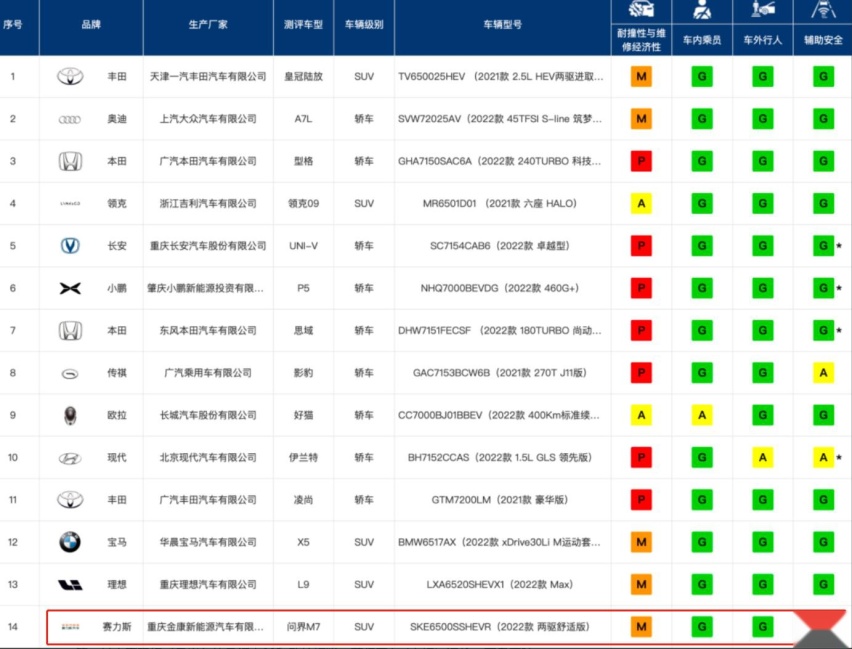This screenshot has width=852, height=649.
Task: Select the 华晨宝马汽车有限公司 cell
Action: 208,542
